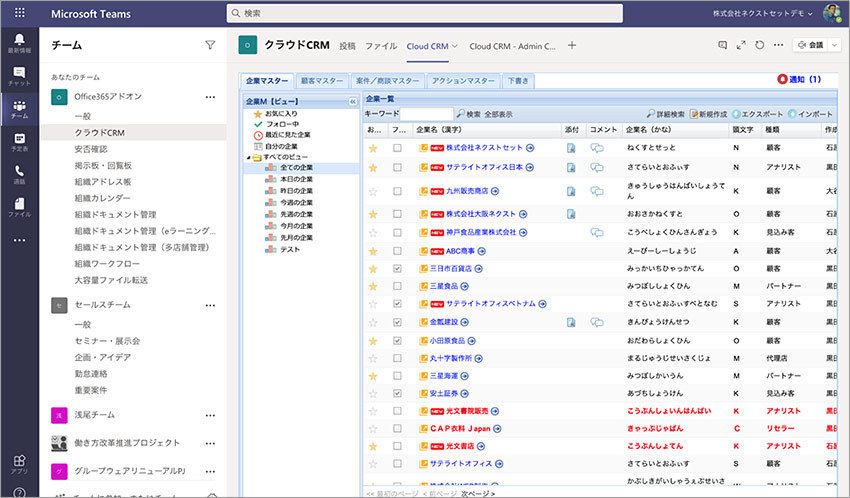Click the キーワード input field
850x498 pixels.
[426, 114]
